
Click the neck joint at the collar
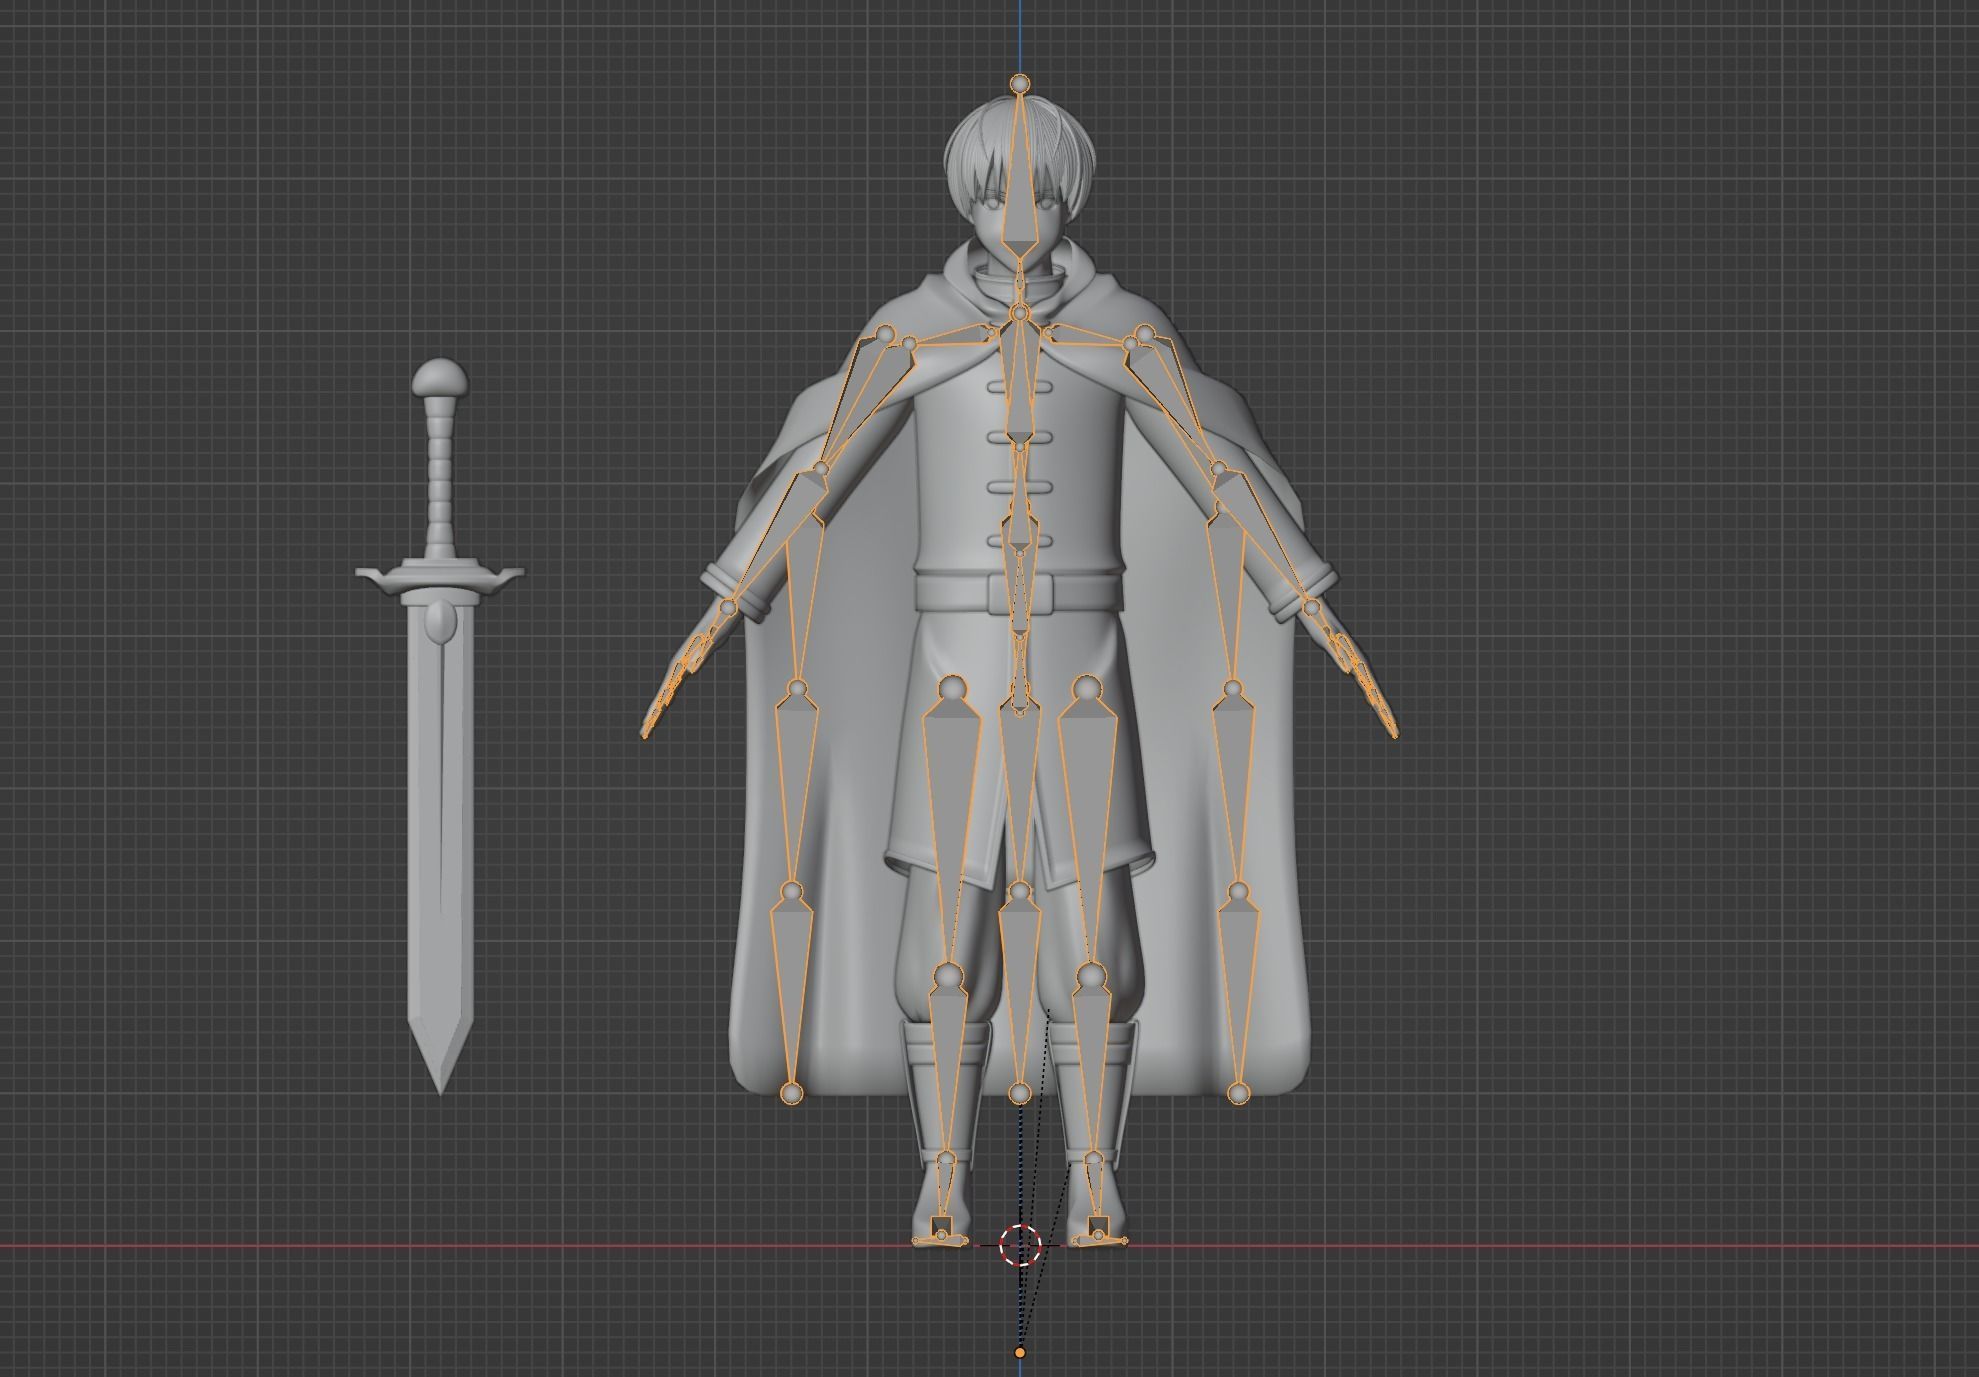pyautogui.click(x=1020, y=313)
